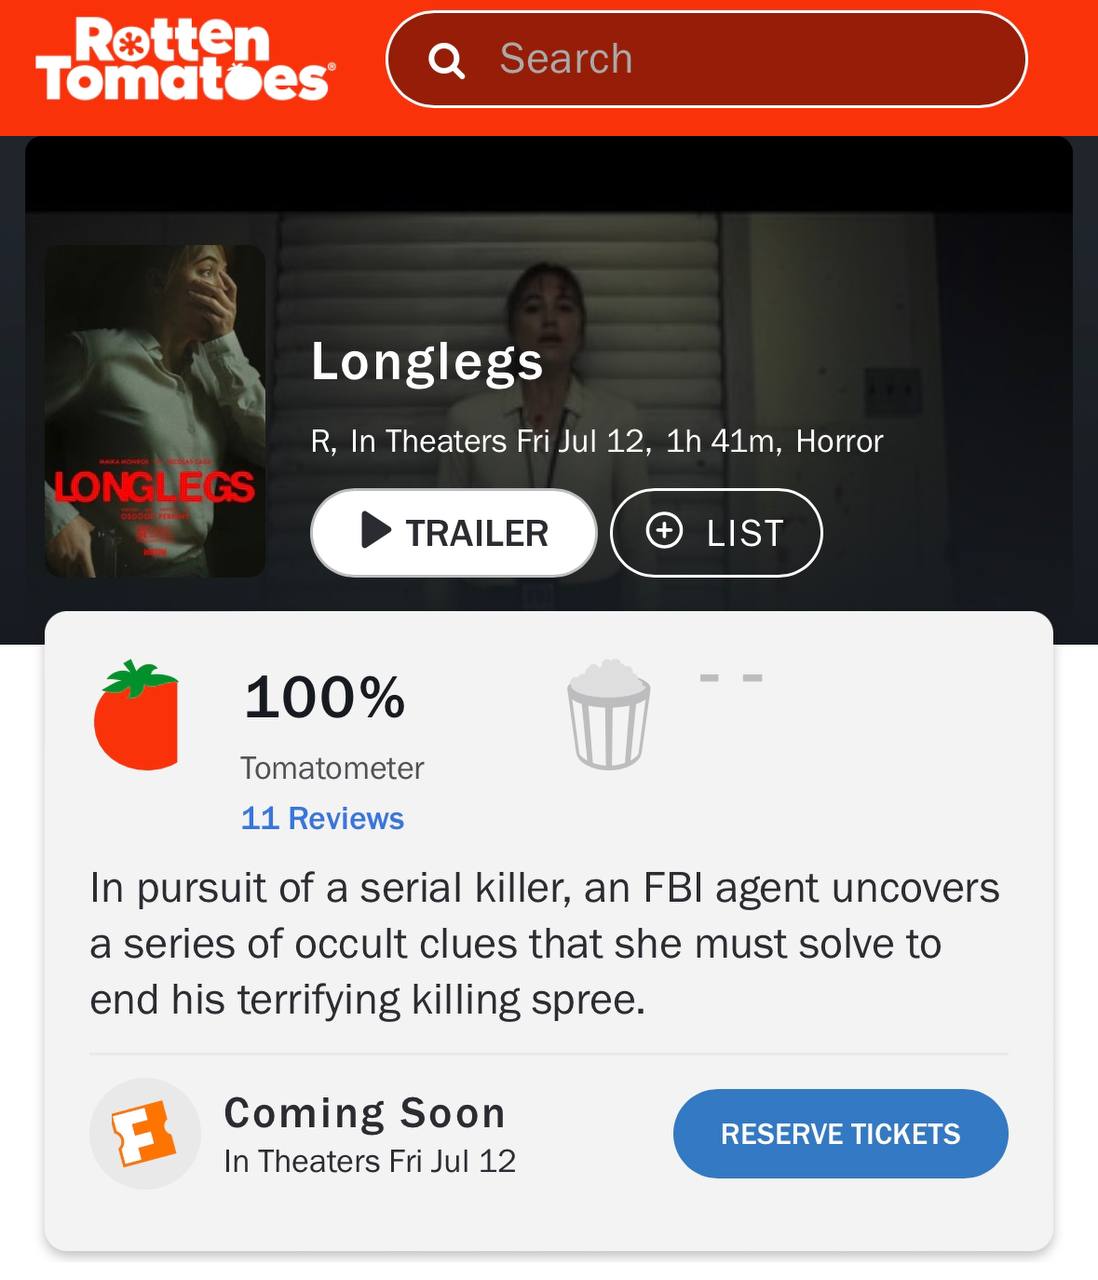Click the Longlegs movie title
Viewport: 1098px width, 1280px height.
[x=427, y=363]
